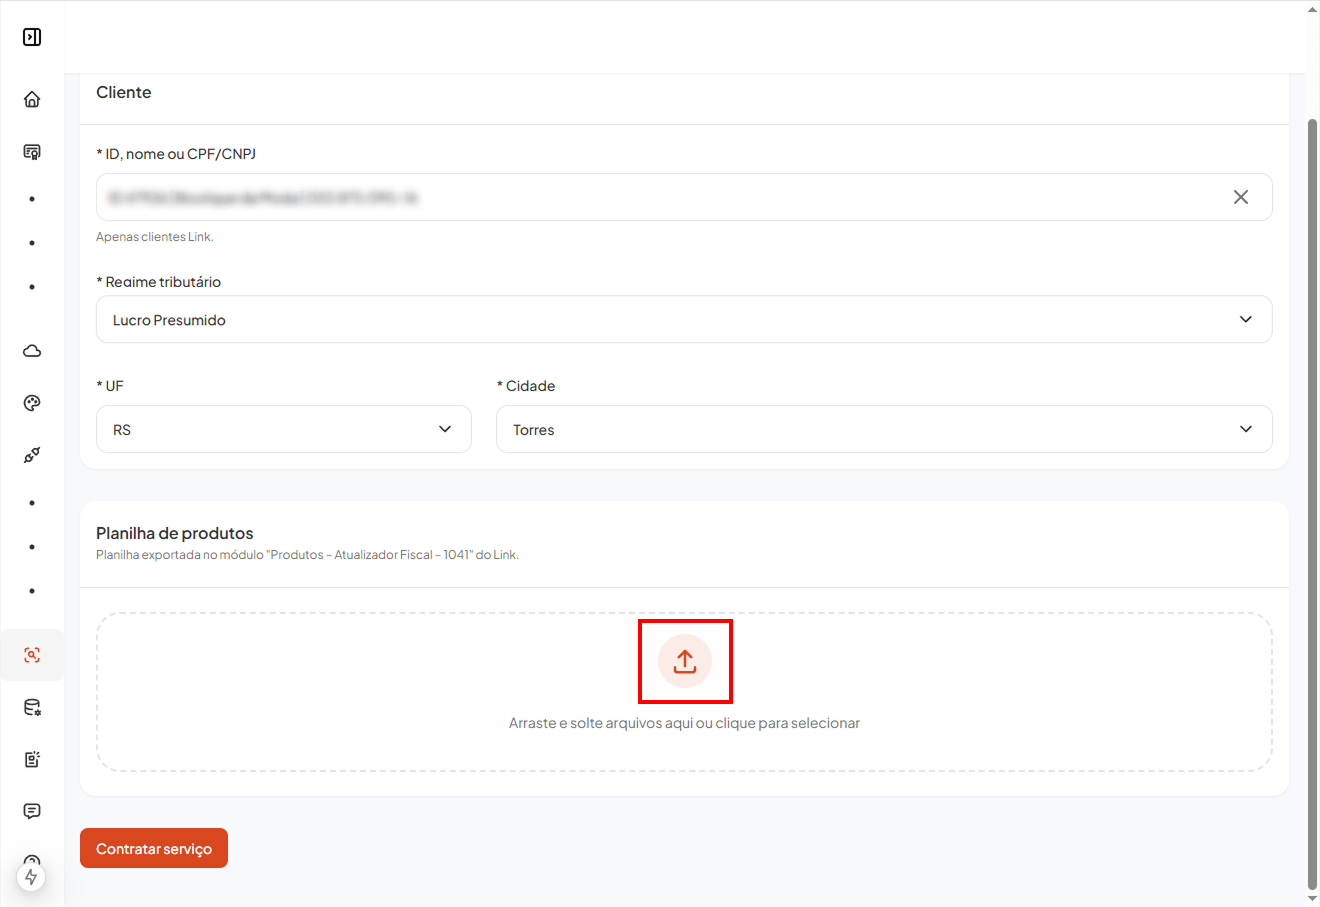Open the database settings icon
The width and height of the screenshot is (1320, 907).
click(x=32, y=708)
